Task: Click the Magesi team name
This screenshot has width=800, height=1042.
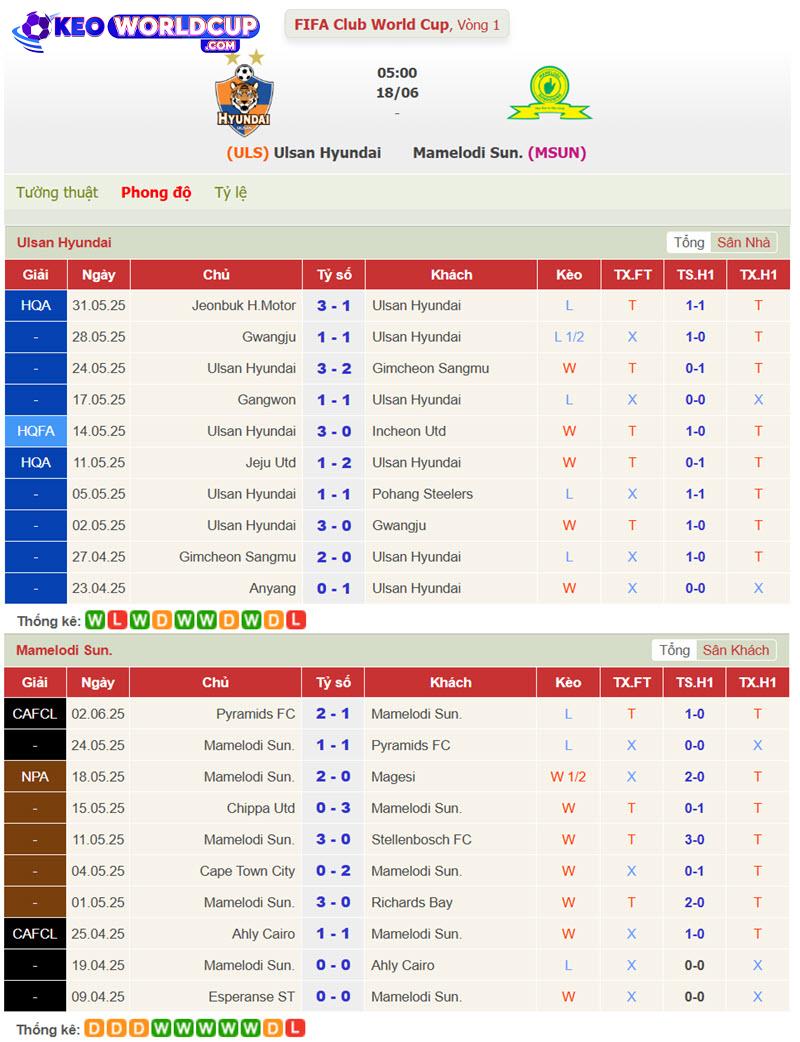Action: click(393, 777)
